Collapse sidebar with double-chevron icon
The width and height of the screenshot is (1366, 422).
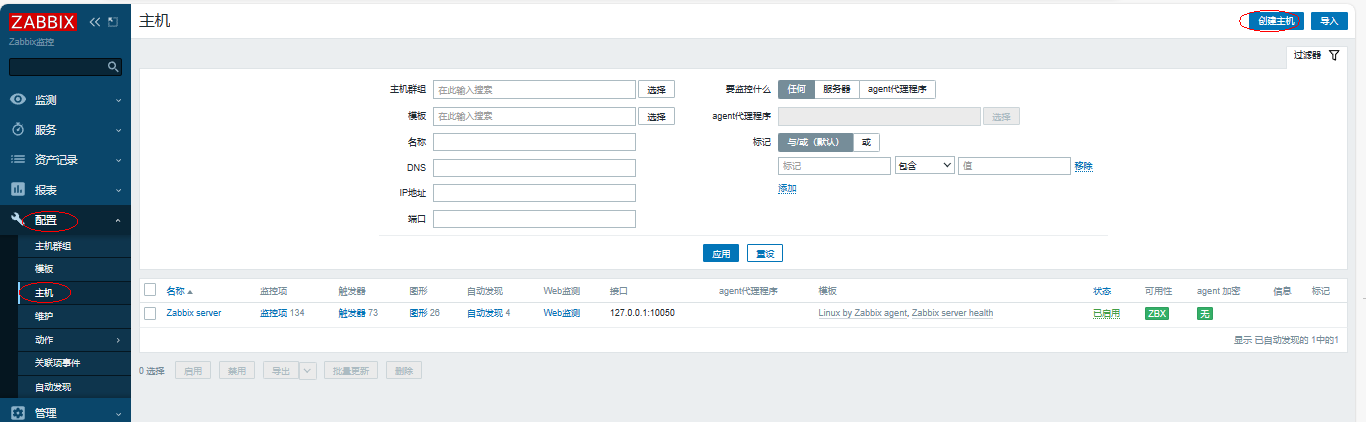pyautogui.click(x=95, y=22)
